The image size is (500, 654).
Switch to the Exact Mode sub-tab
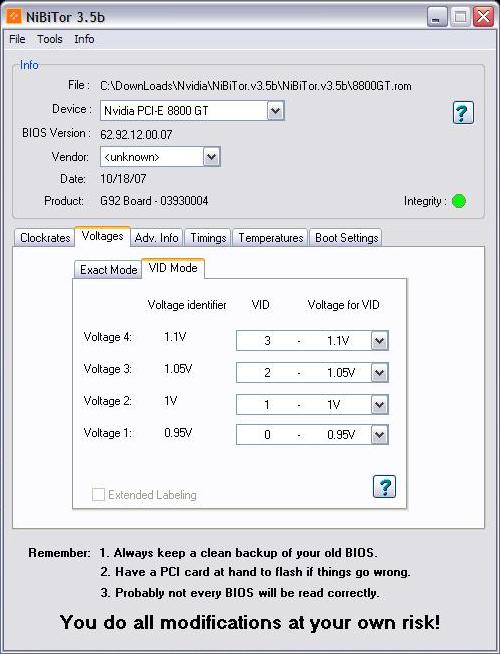click(x=108, y=270)
